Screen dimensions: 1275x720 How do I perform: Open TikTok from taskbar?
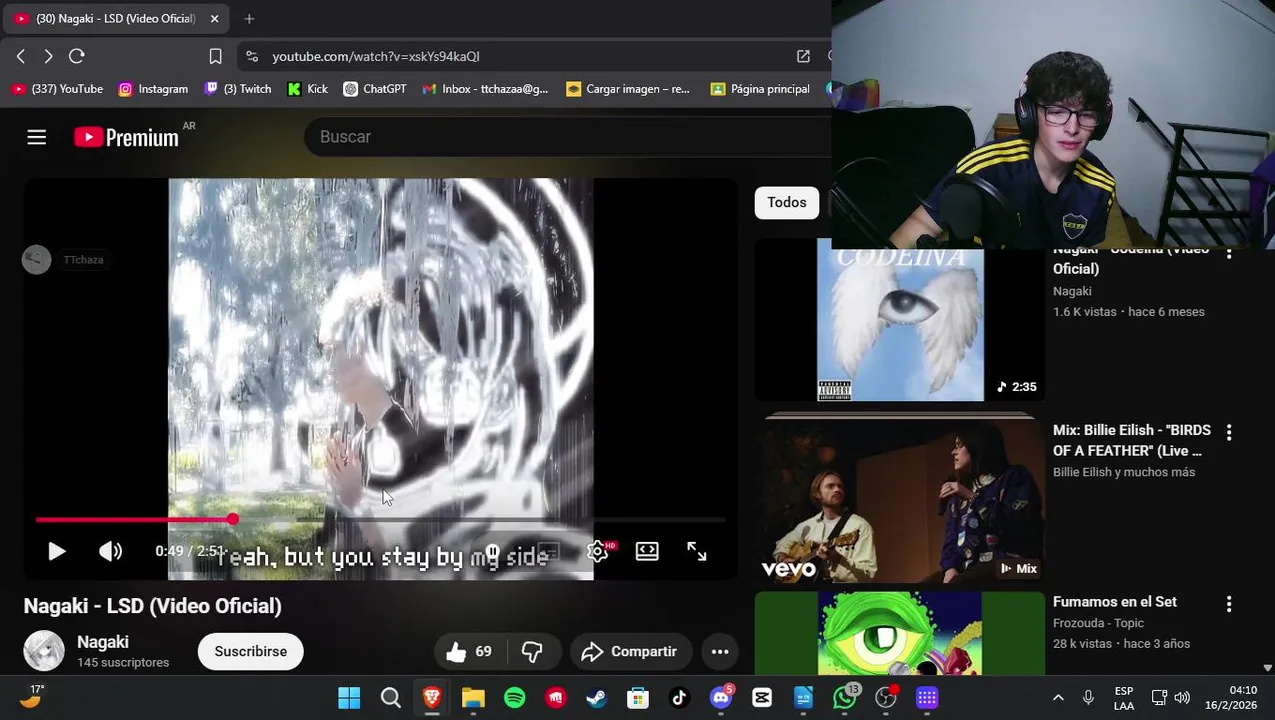pos(679,698)
